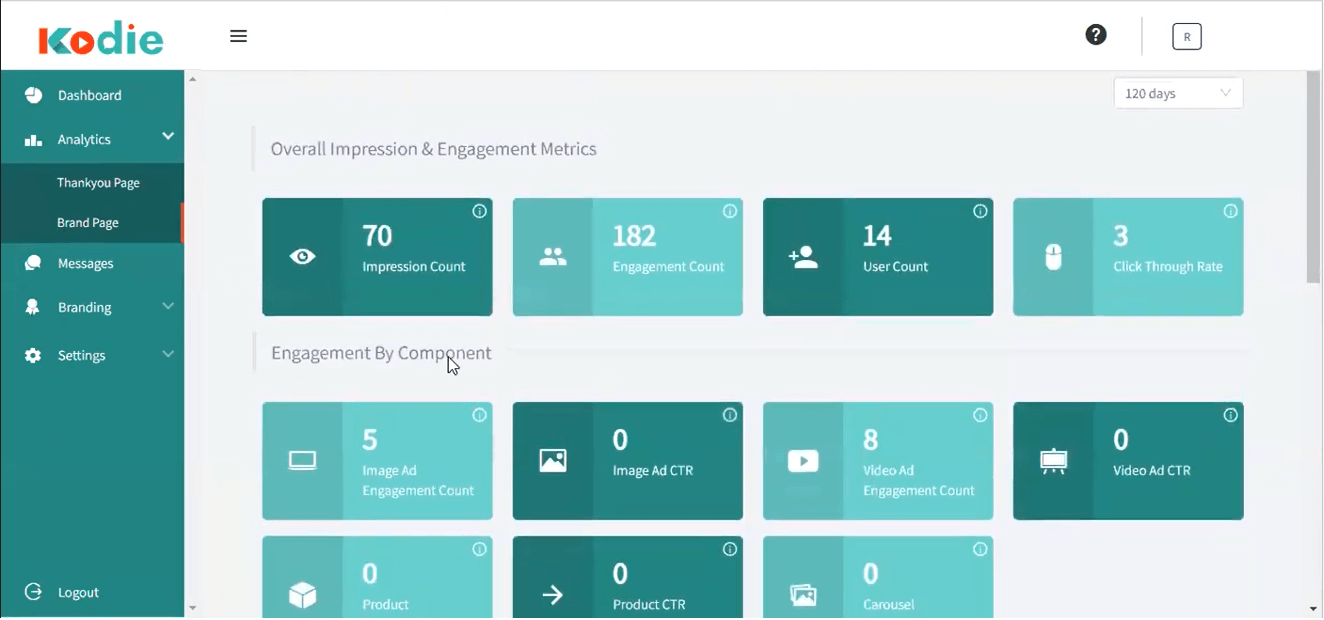Click the people icon on Engagement Count card
The width and height of the screenshot is (1324, 620).
553,257
